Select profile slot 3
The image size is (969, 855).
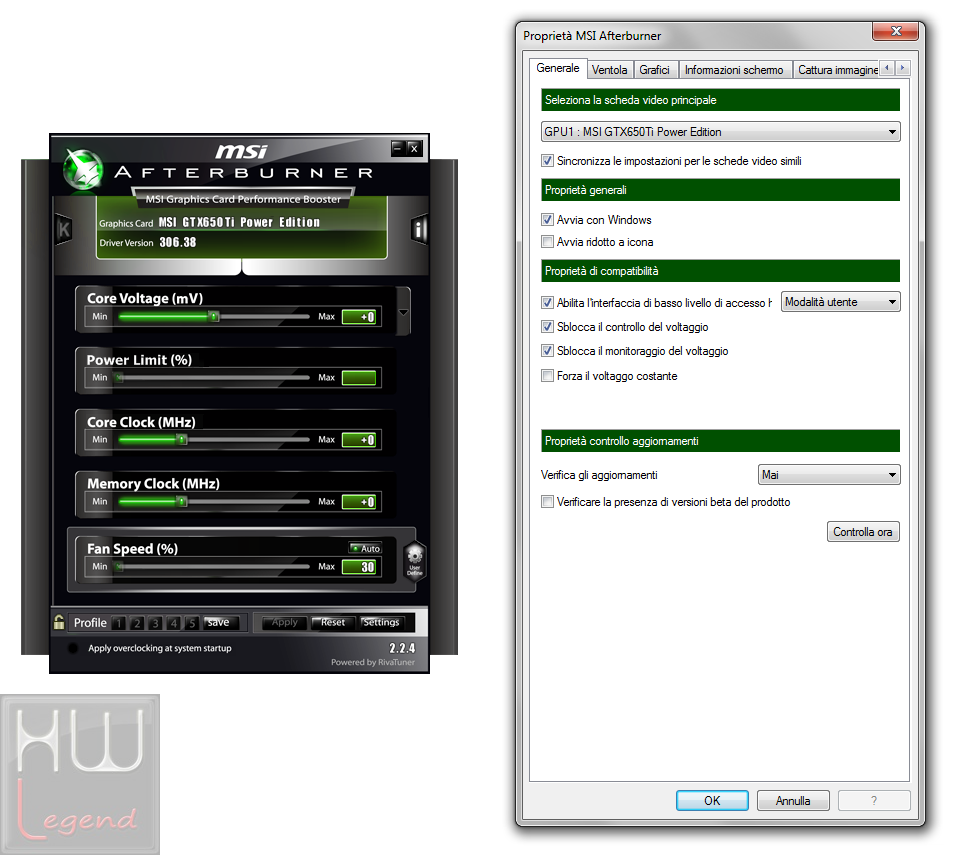[x=155, y=623]
